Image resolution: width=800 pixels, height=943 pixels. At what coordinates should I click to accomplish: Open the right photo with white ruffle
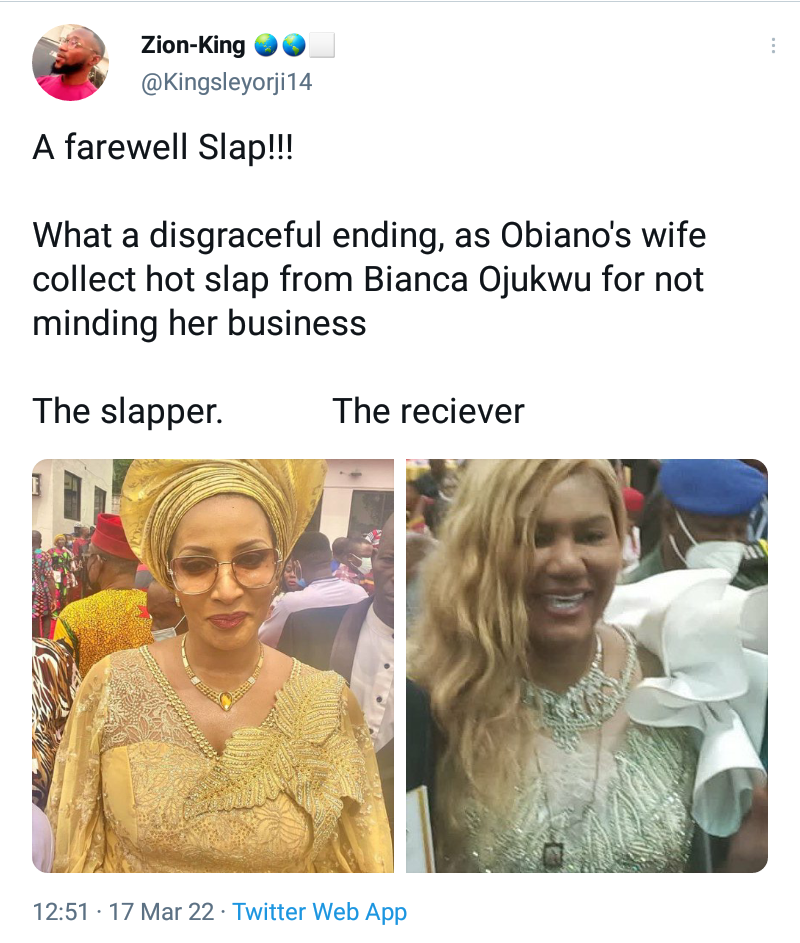point(587,665)
